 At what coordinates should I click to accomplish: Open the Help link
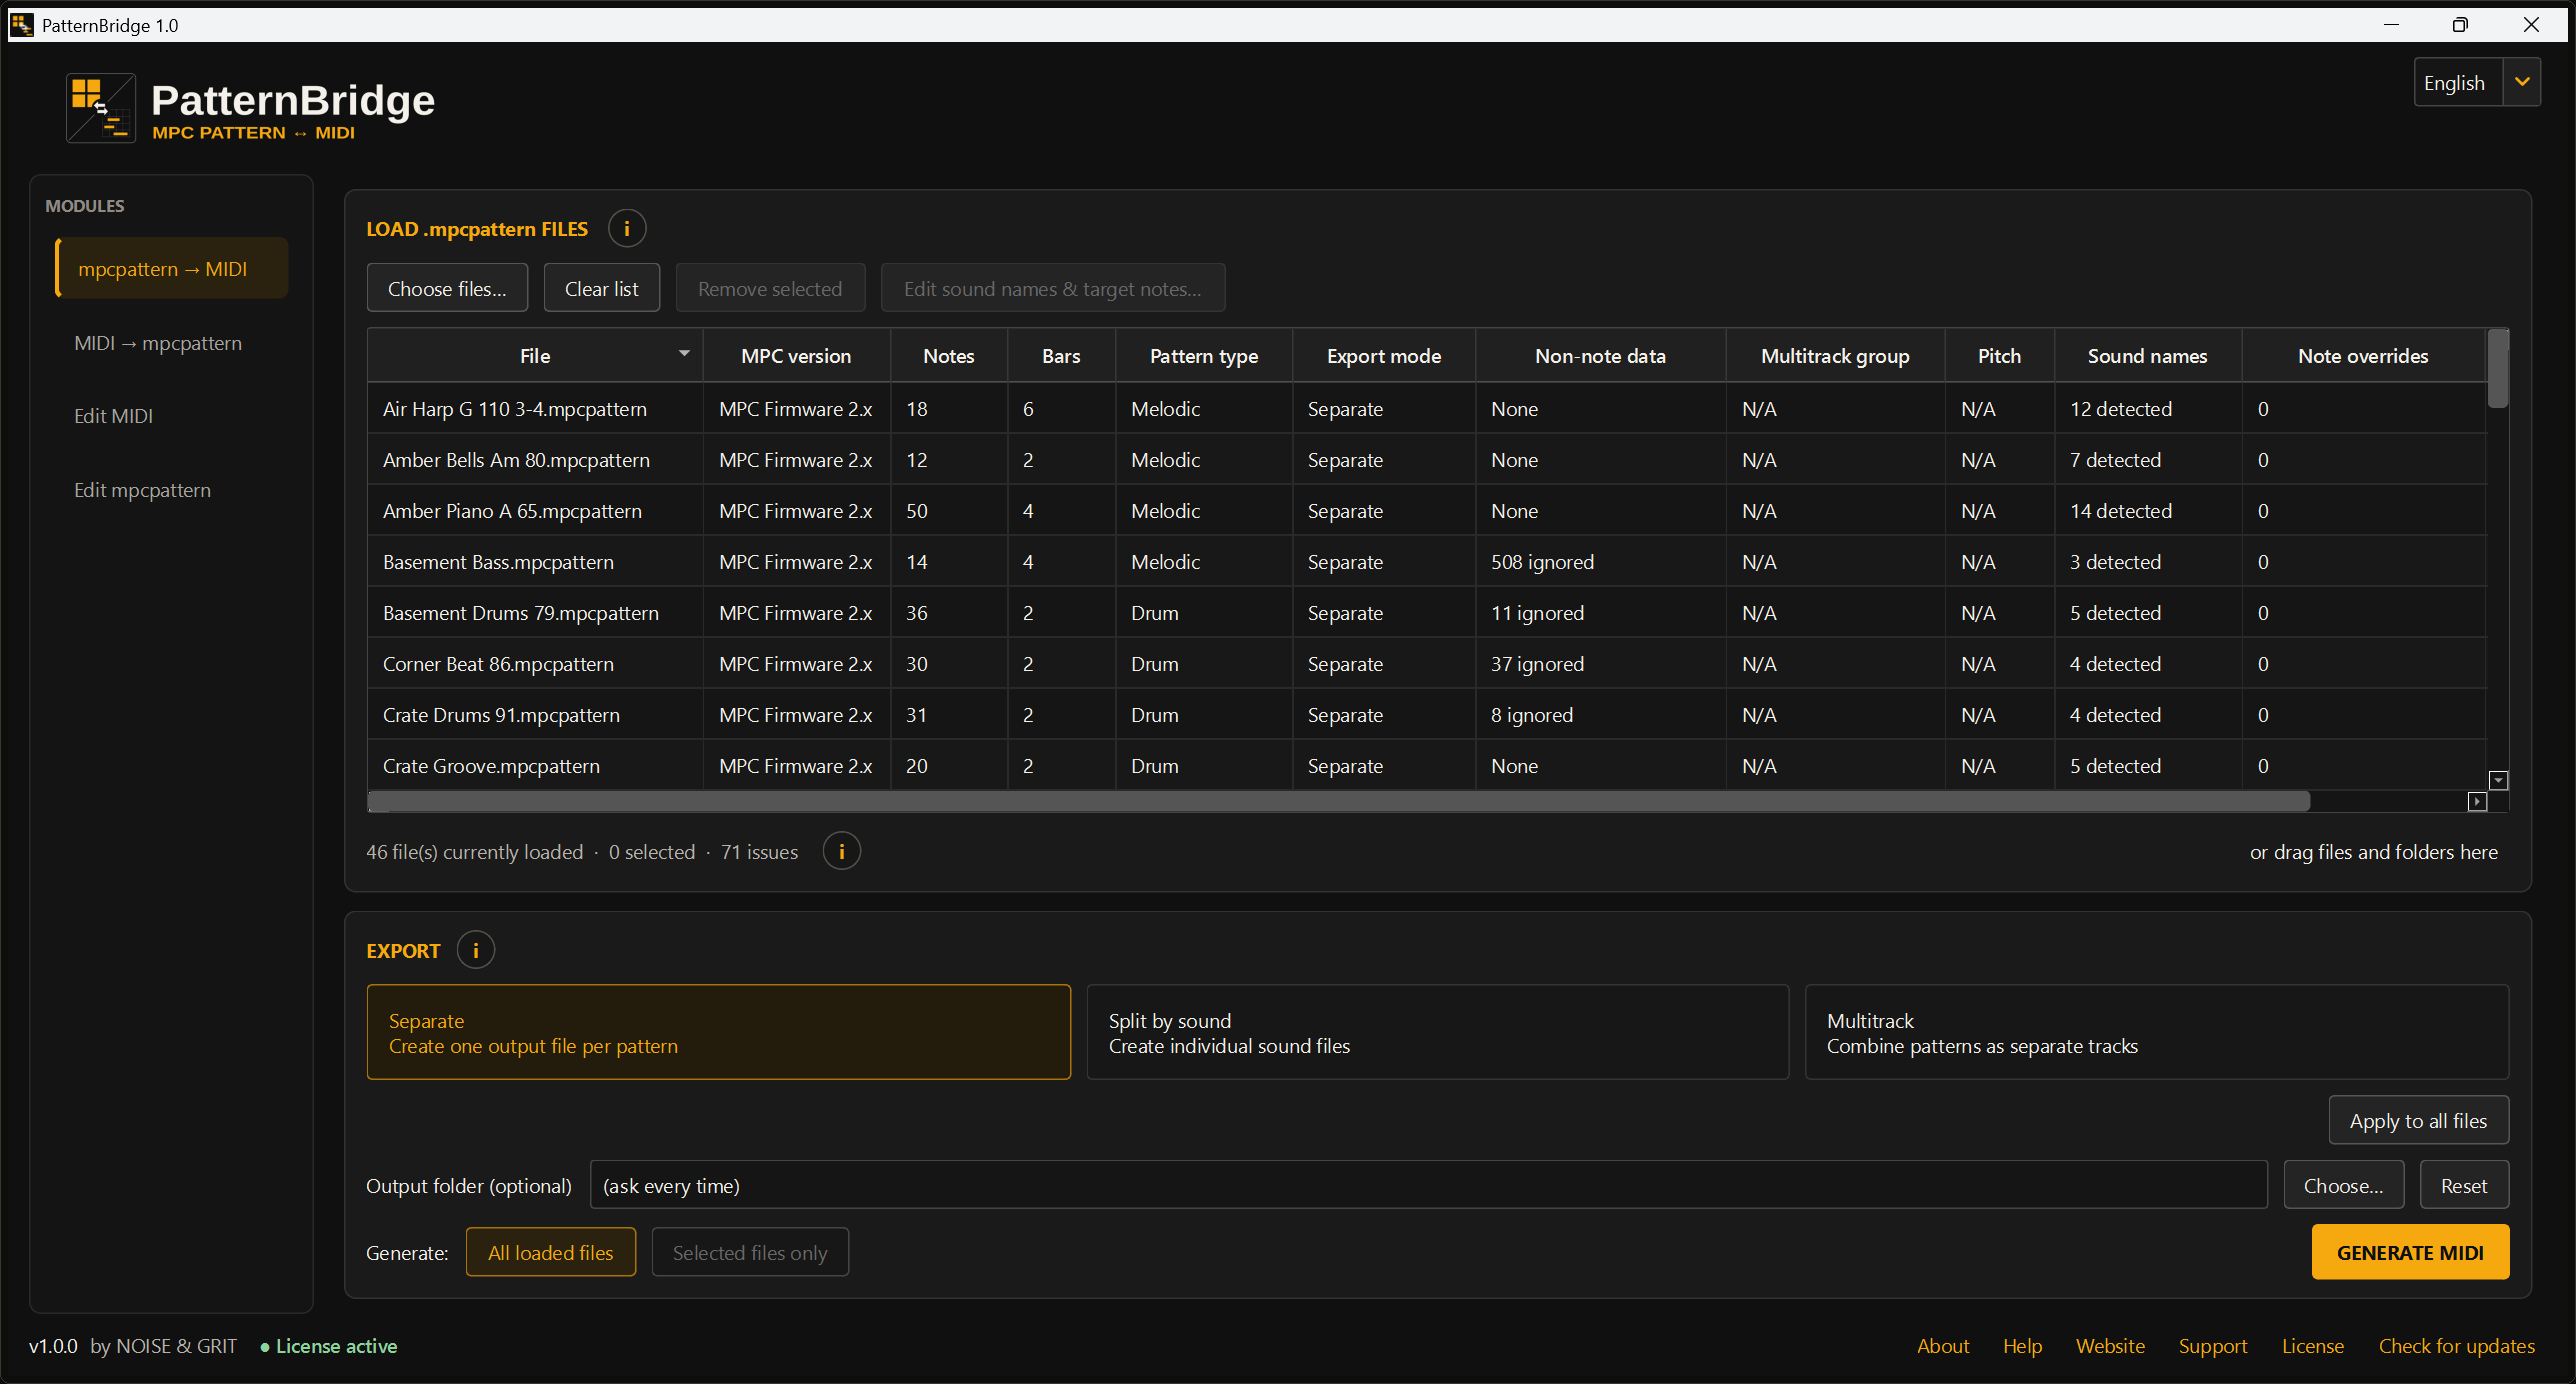2022,1346
